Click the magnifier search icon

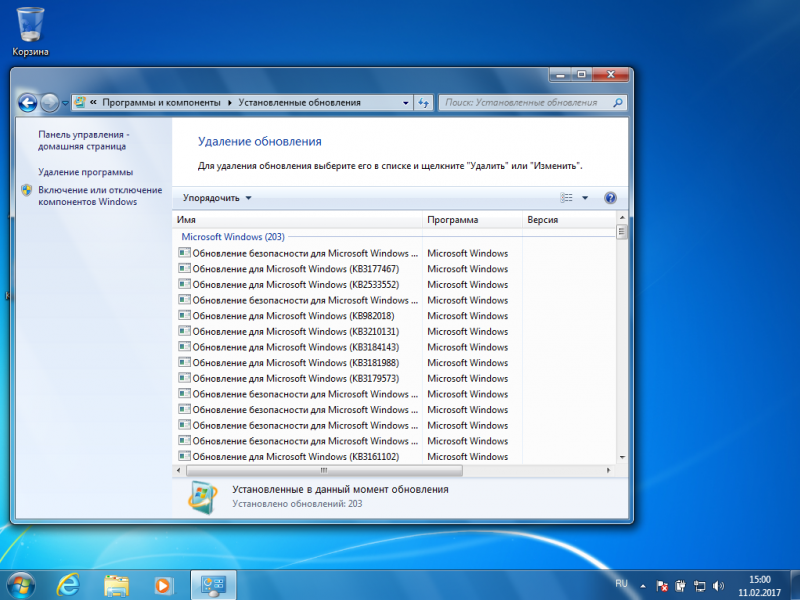coord(618,103)
